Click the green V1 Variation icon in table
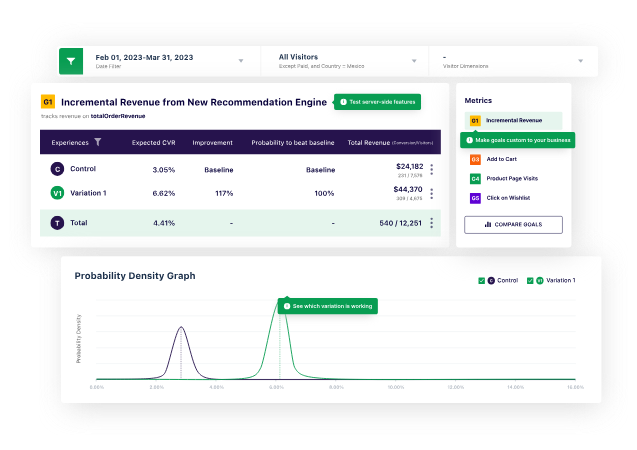 [57, 193]
